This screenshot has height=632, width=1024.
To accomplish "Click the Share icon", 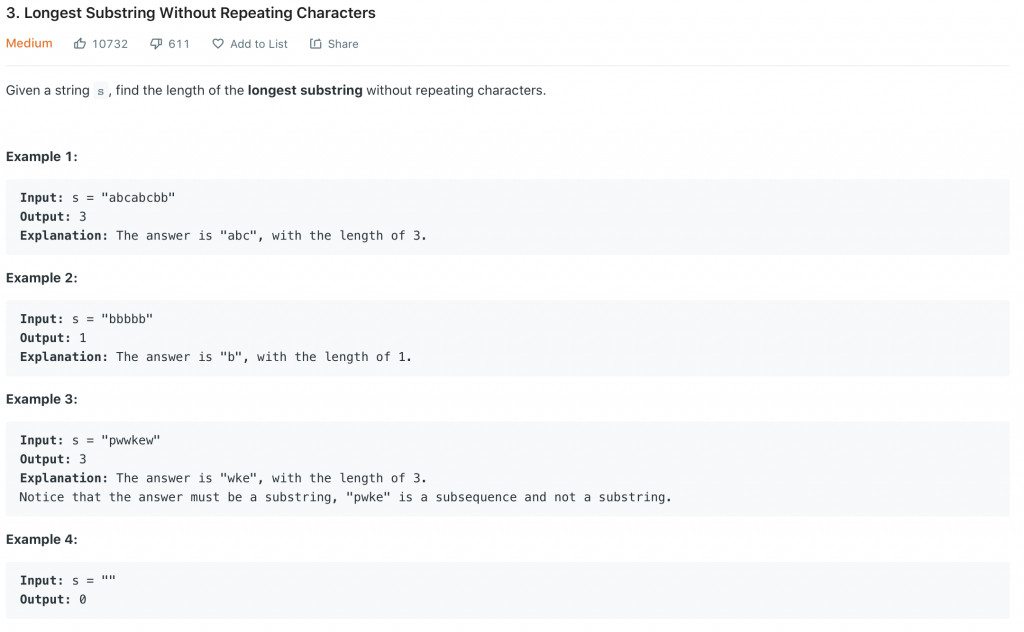I will point(316,44).
